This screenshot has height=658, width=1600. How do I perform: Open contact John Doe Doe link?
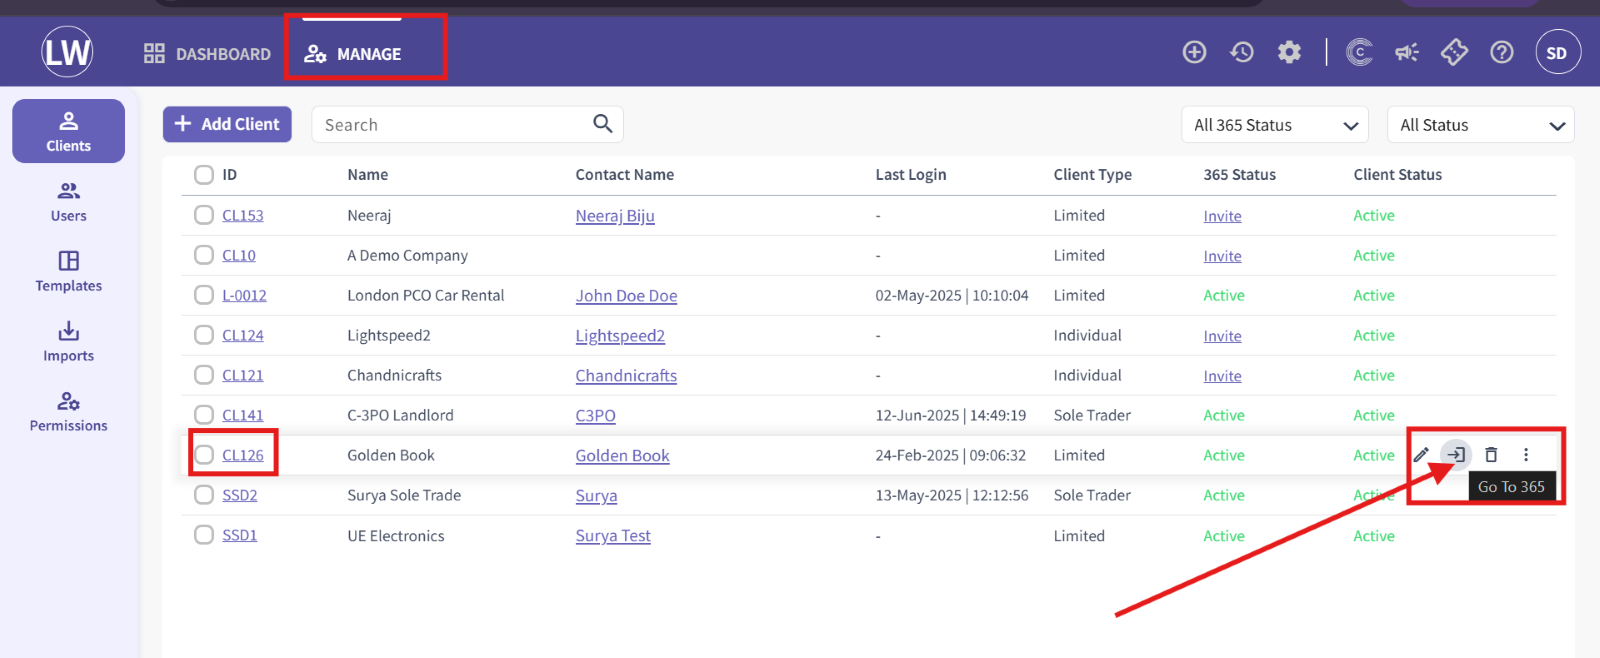(626, 296)
